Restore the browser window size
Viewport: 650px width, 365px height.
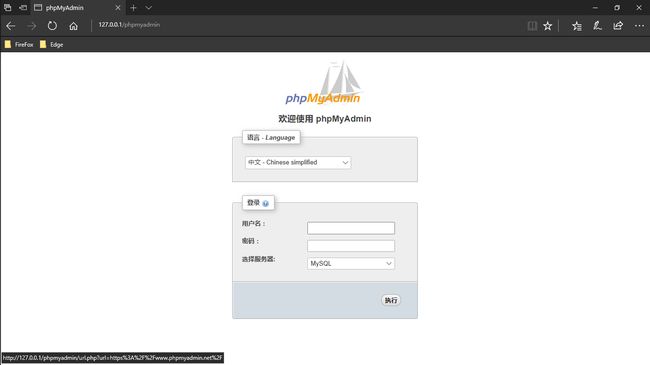(617, 7)
